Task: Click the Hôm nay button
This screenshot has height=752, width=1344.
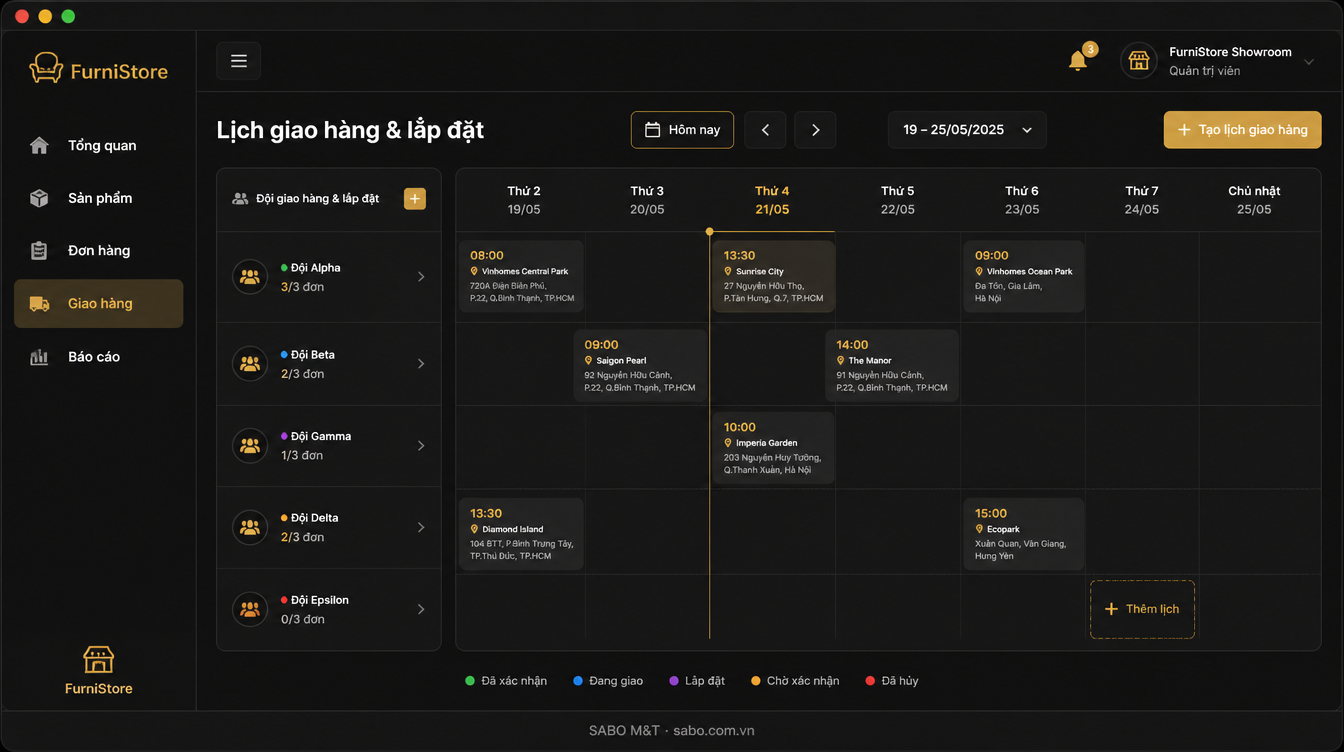Action: coord(682,130)
